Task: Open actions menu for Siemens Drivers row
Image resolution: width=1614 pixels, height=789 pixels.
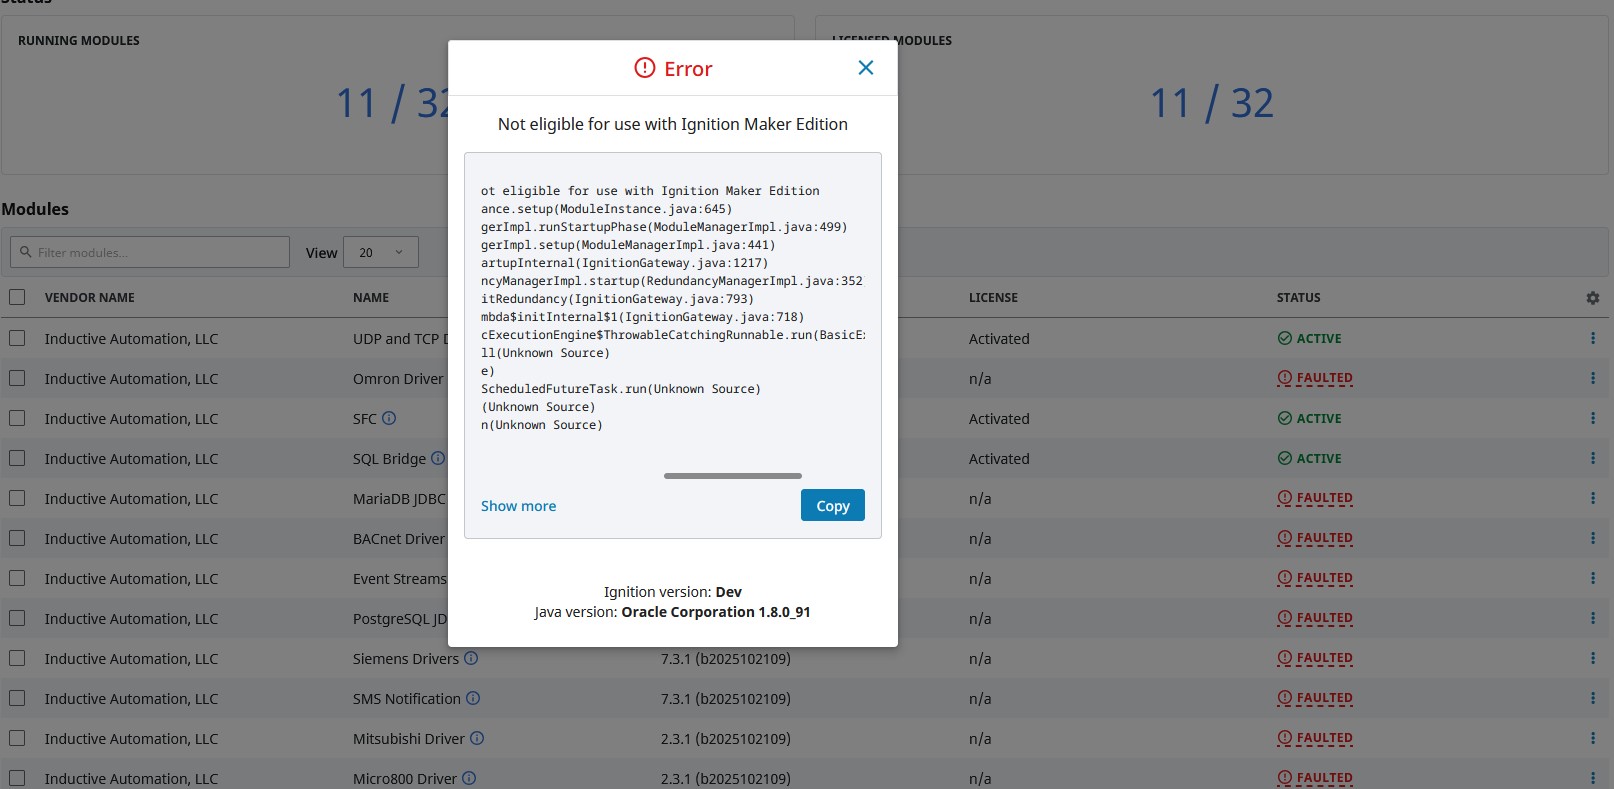Action: pos(1593,658)
